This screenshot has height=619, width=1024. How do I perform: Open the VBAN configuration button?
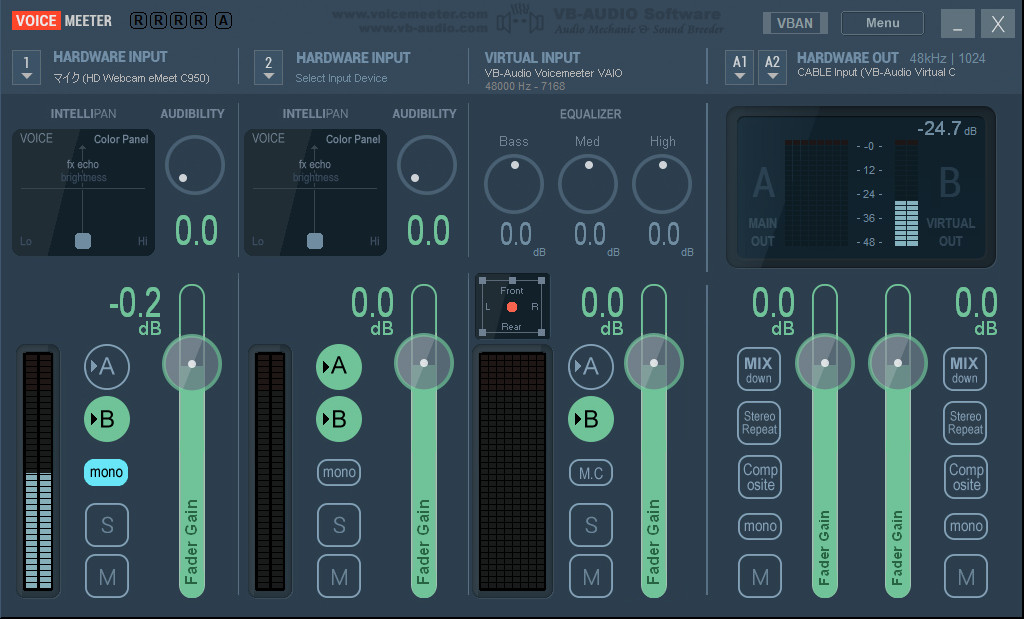pyautogui.click(x=795, y=23)
